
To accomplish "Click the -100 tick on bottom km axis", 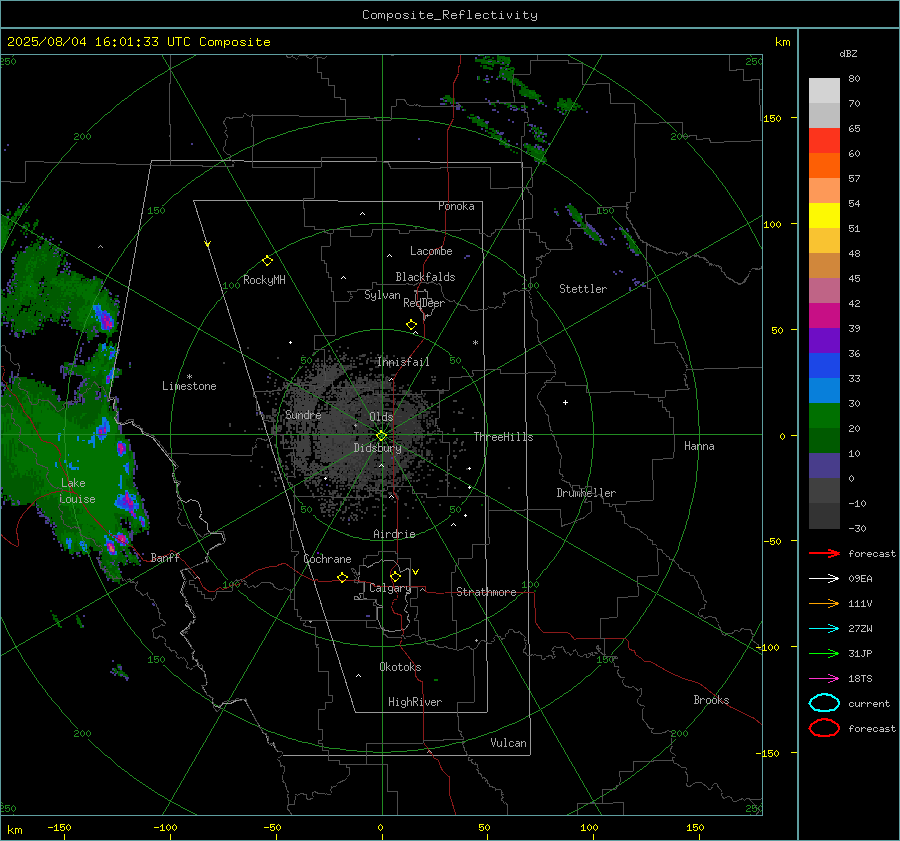I will pyautogui.click(x=165, y=828).
